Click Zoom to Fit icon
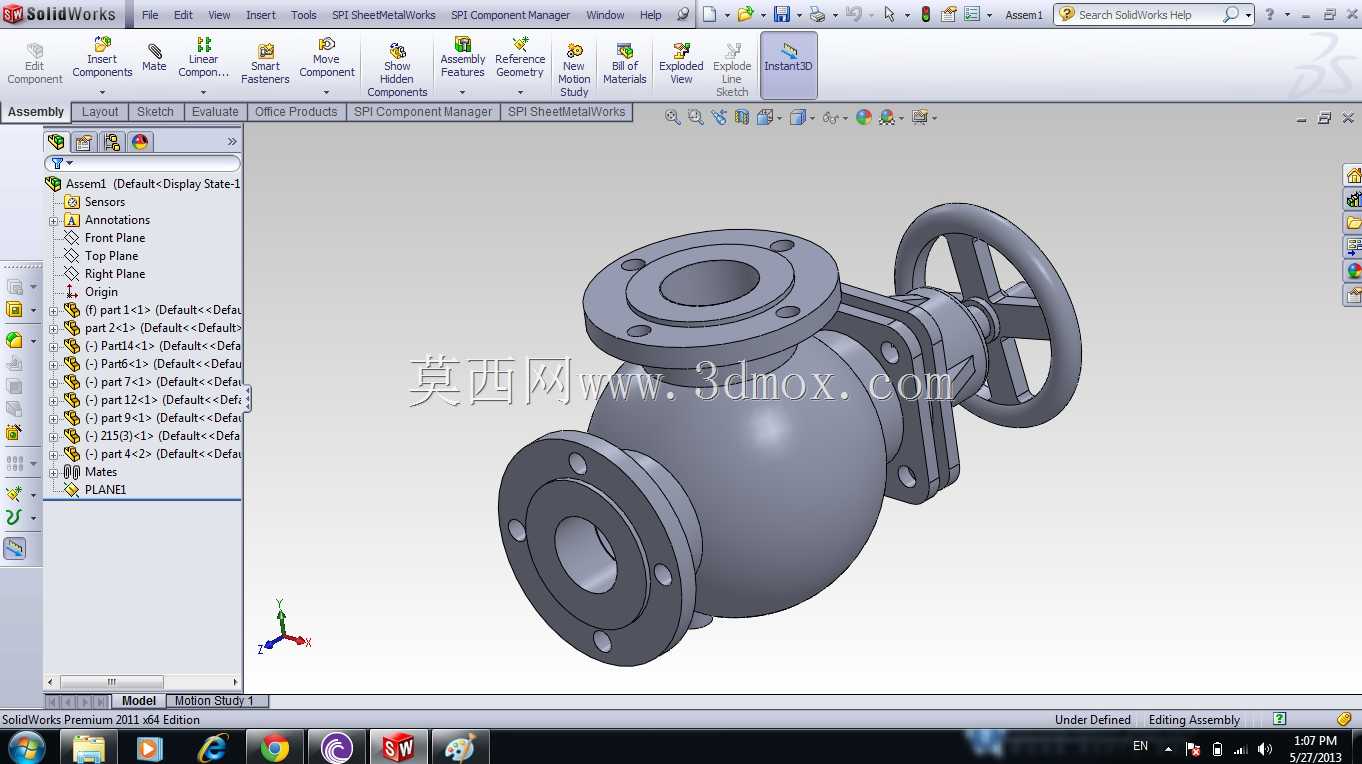 point(674,117)
